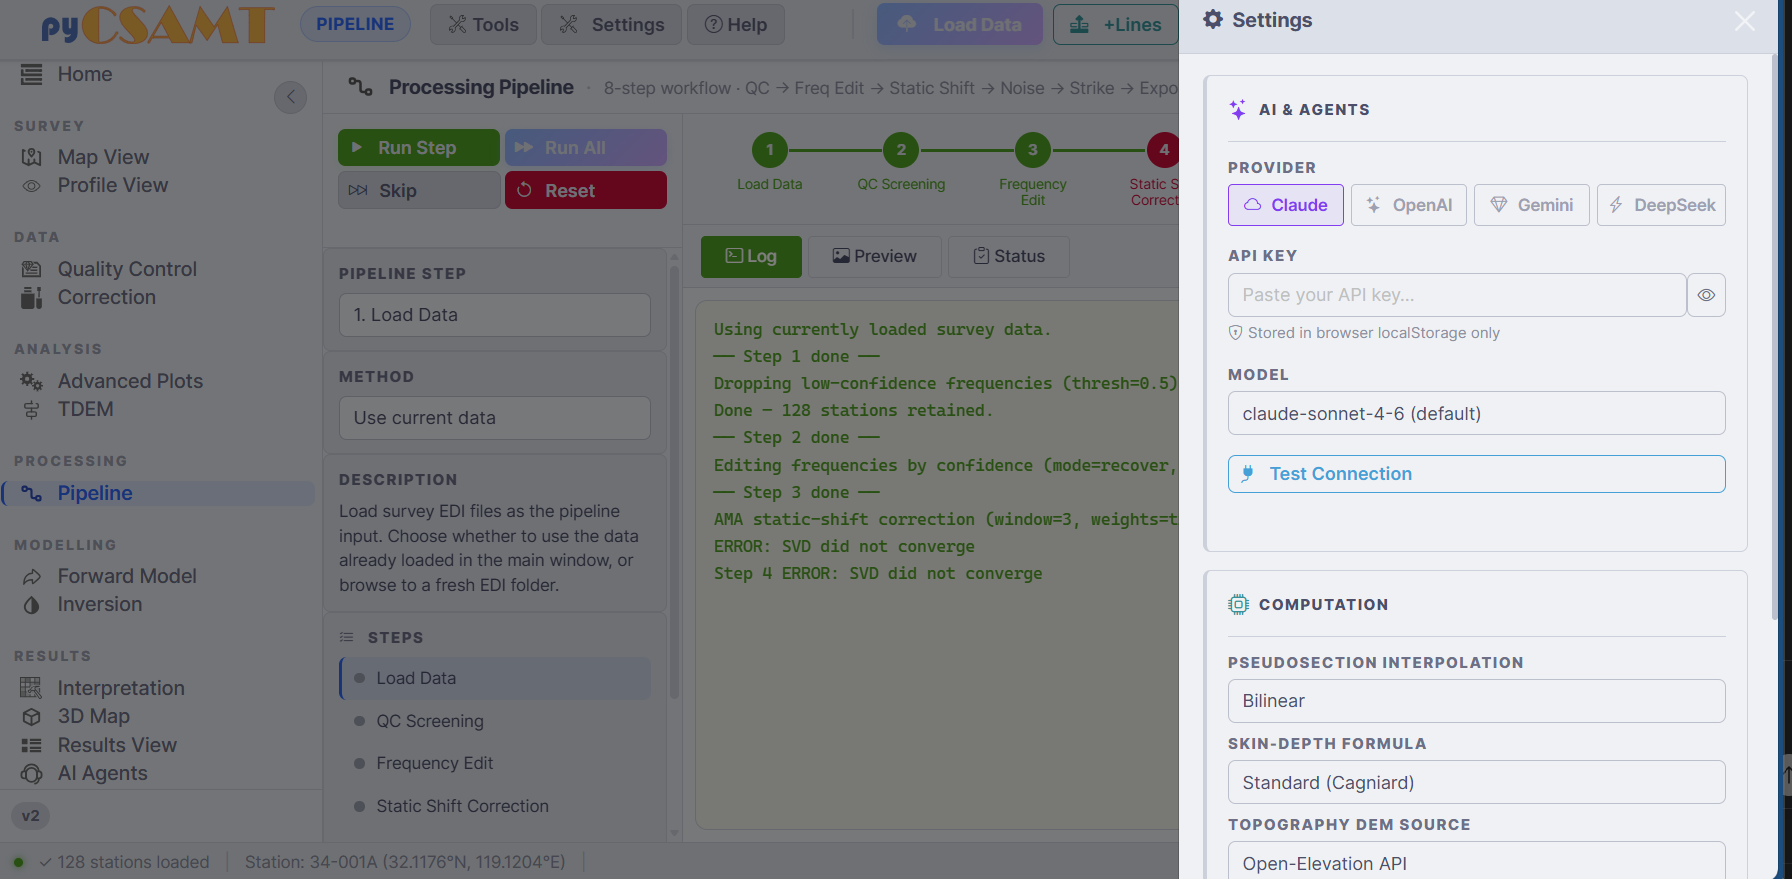Select step 3 Frequency Edit circle
The height and width of the screenshot is (879, 1792).
coord(1033,150)
